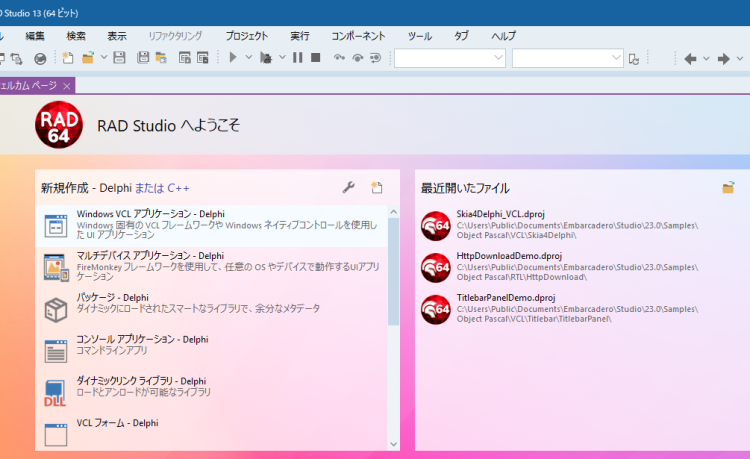This screenshot has width=750, height=459.
Task: Open the プロジェクト menu
Action: (247, 36)
